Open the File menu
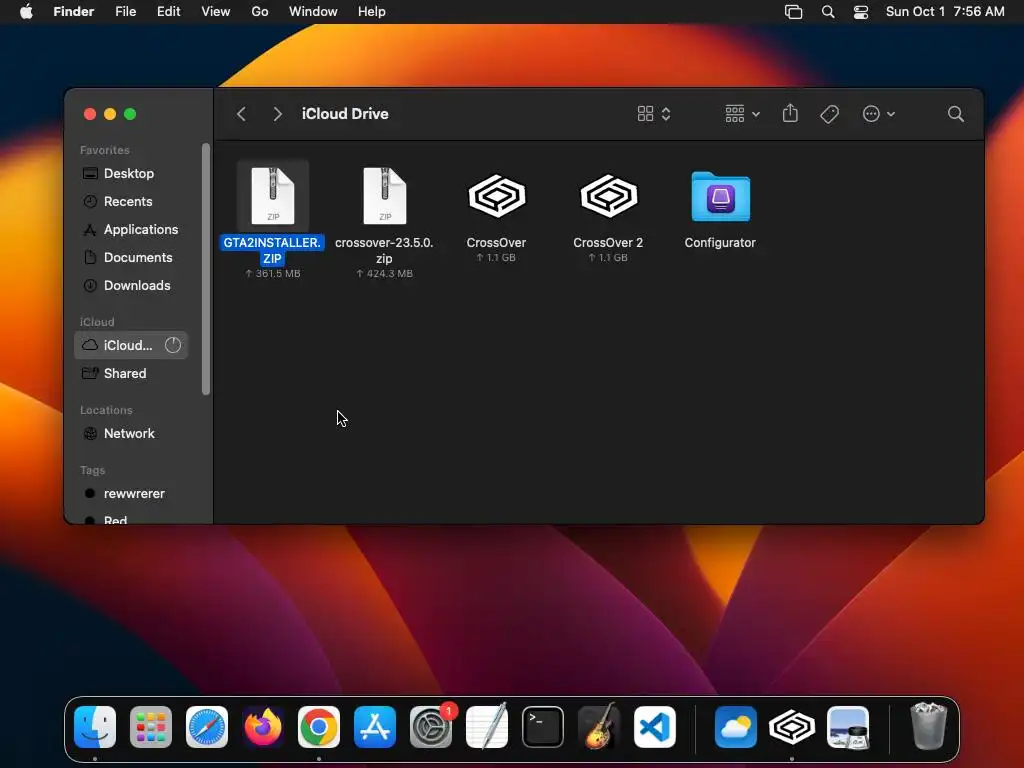Image resolution: width=1024 pixels, height=768 pixels. [x=125, y=12]
